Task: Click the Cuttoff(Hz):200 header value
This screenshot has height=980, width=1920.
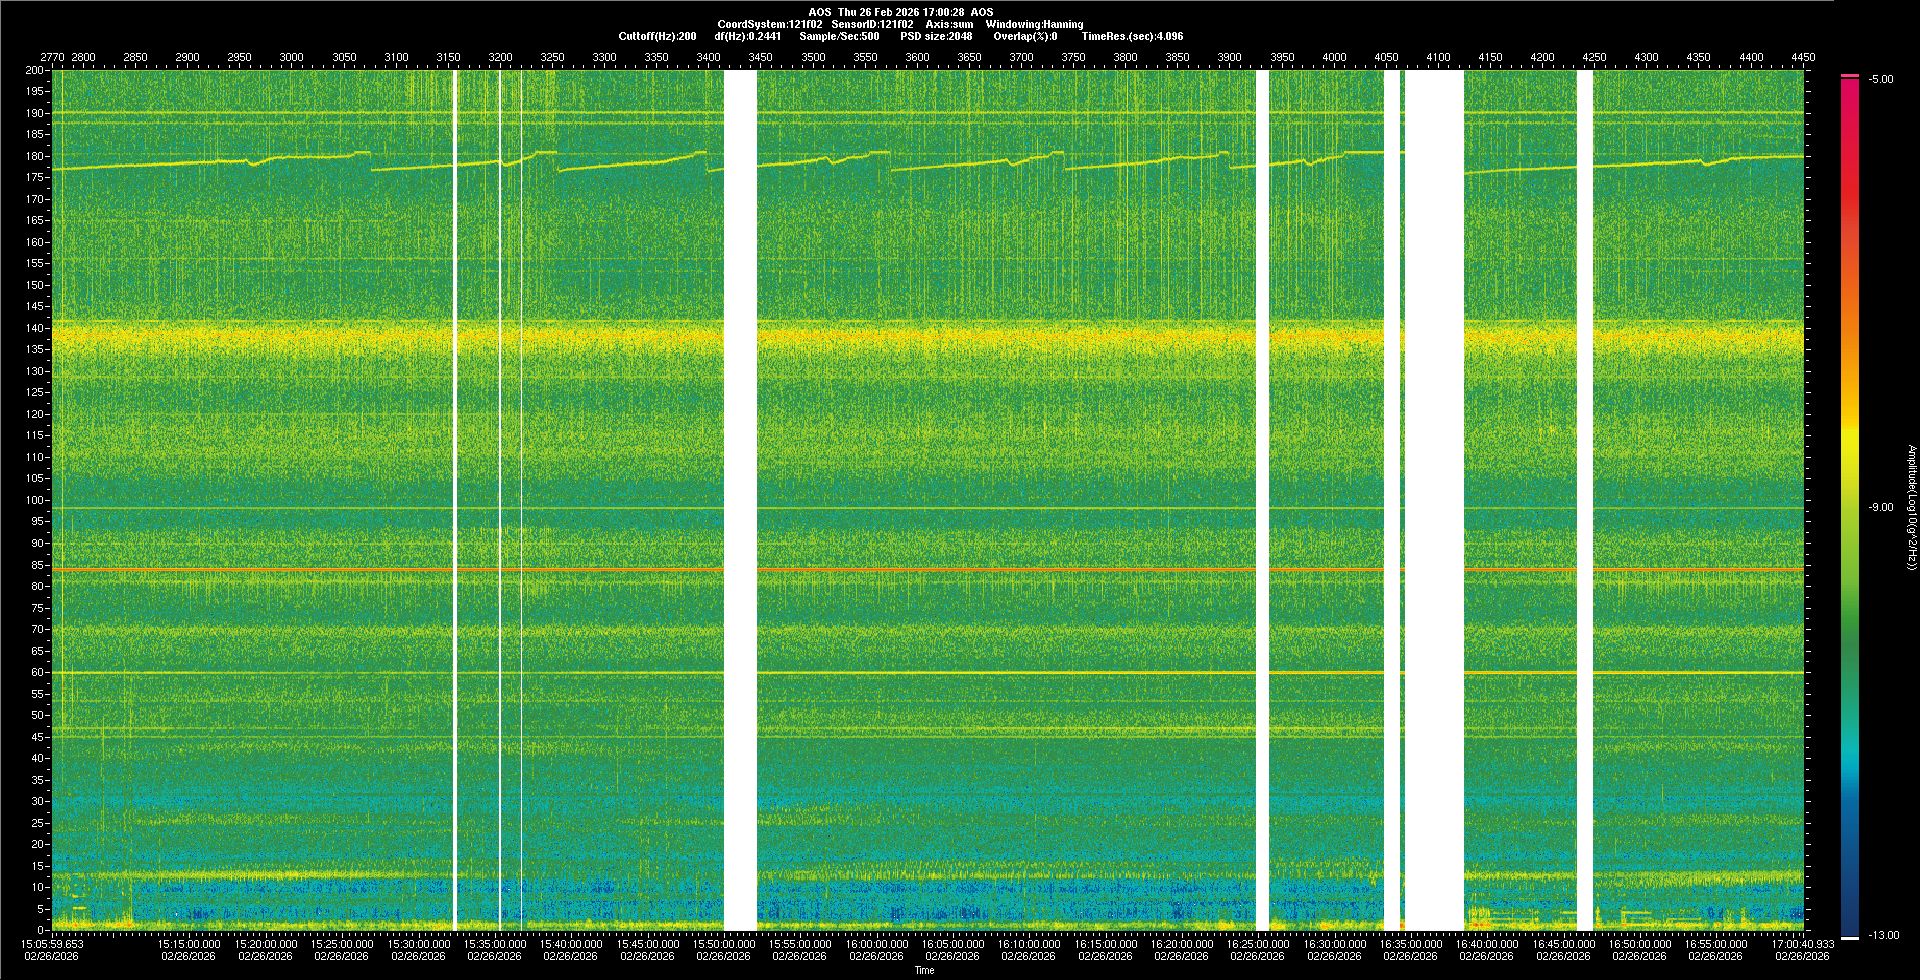Action: [657, 36]
